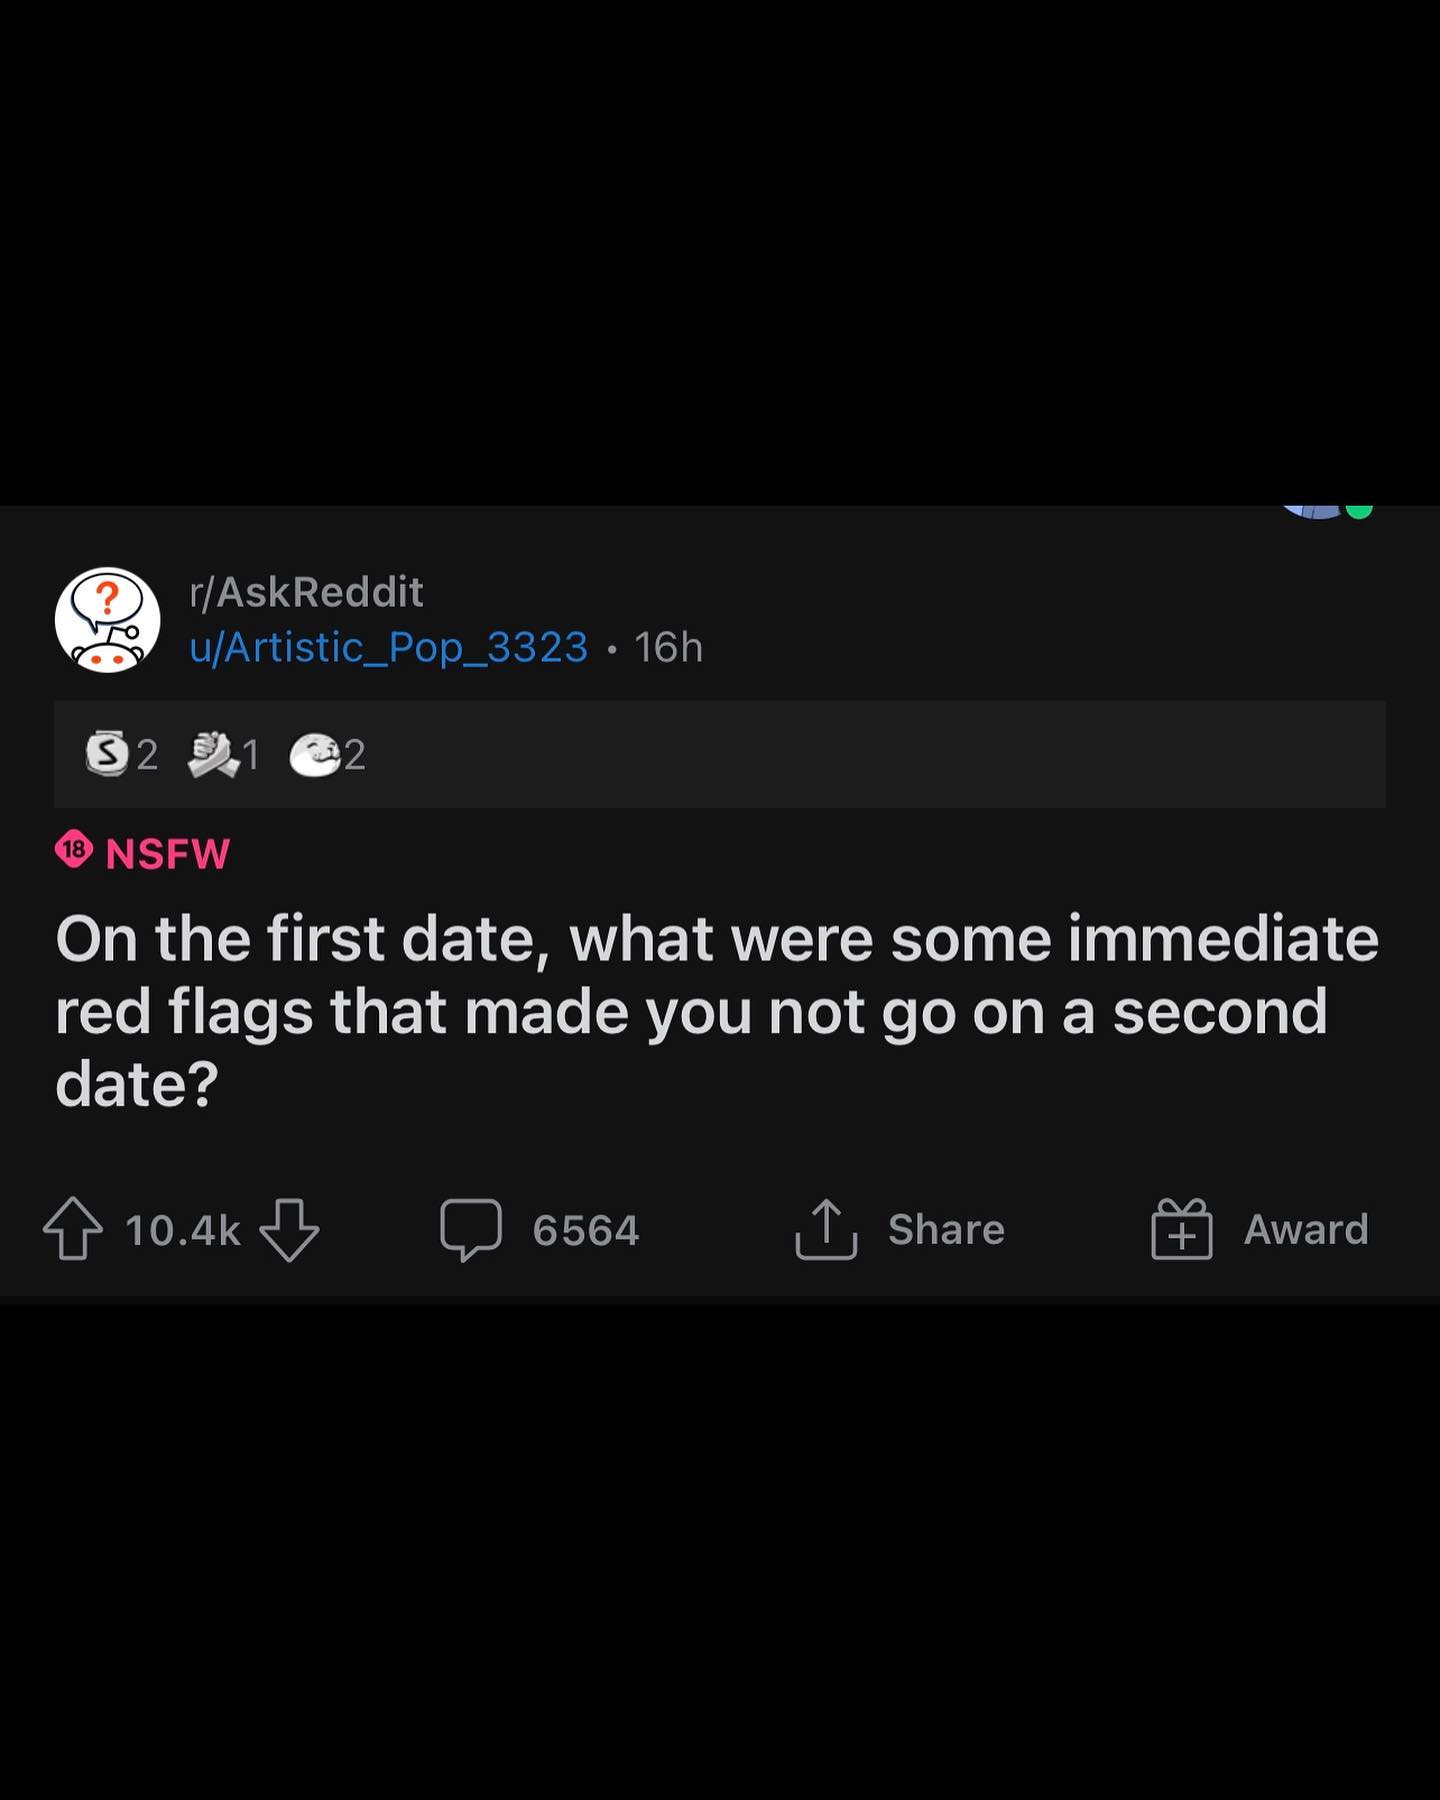Click the AskReddit subreddit avatar

pos(107,620)
